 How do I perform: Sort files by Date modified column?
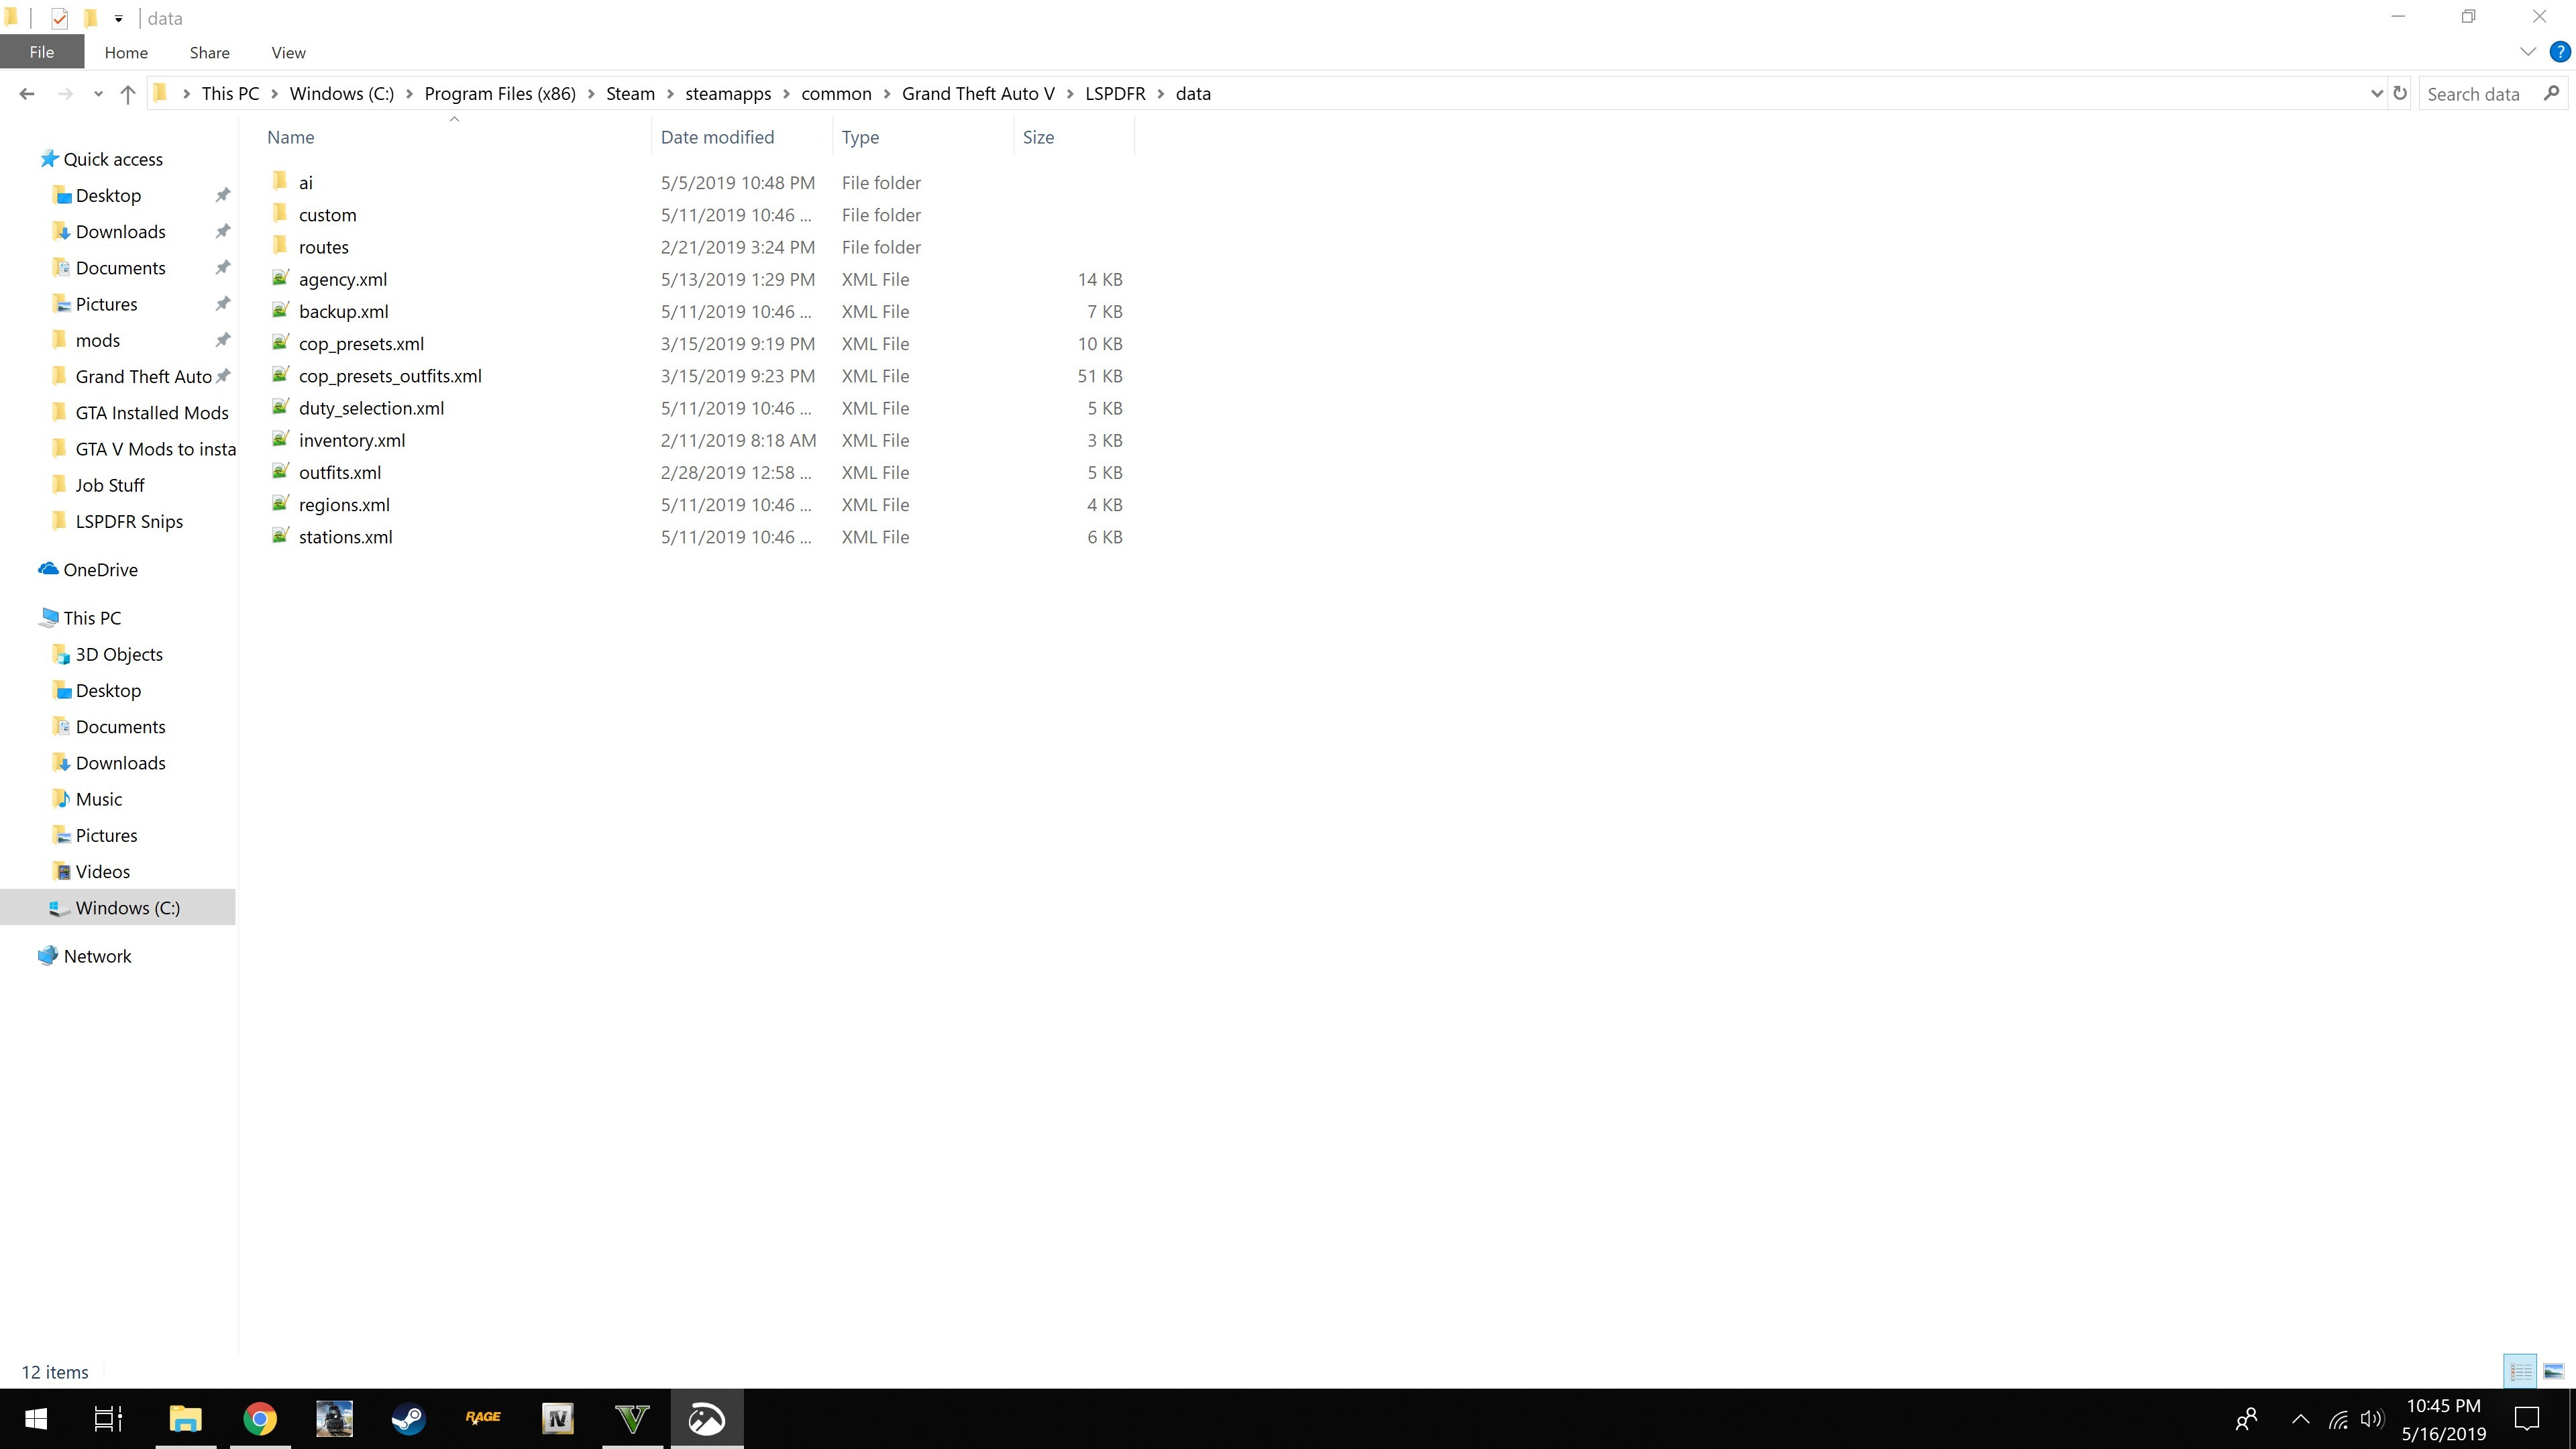click(x=717, y=137)
